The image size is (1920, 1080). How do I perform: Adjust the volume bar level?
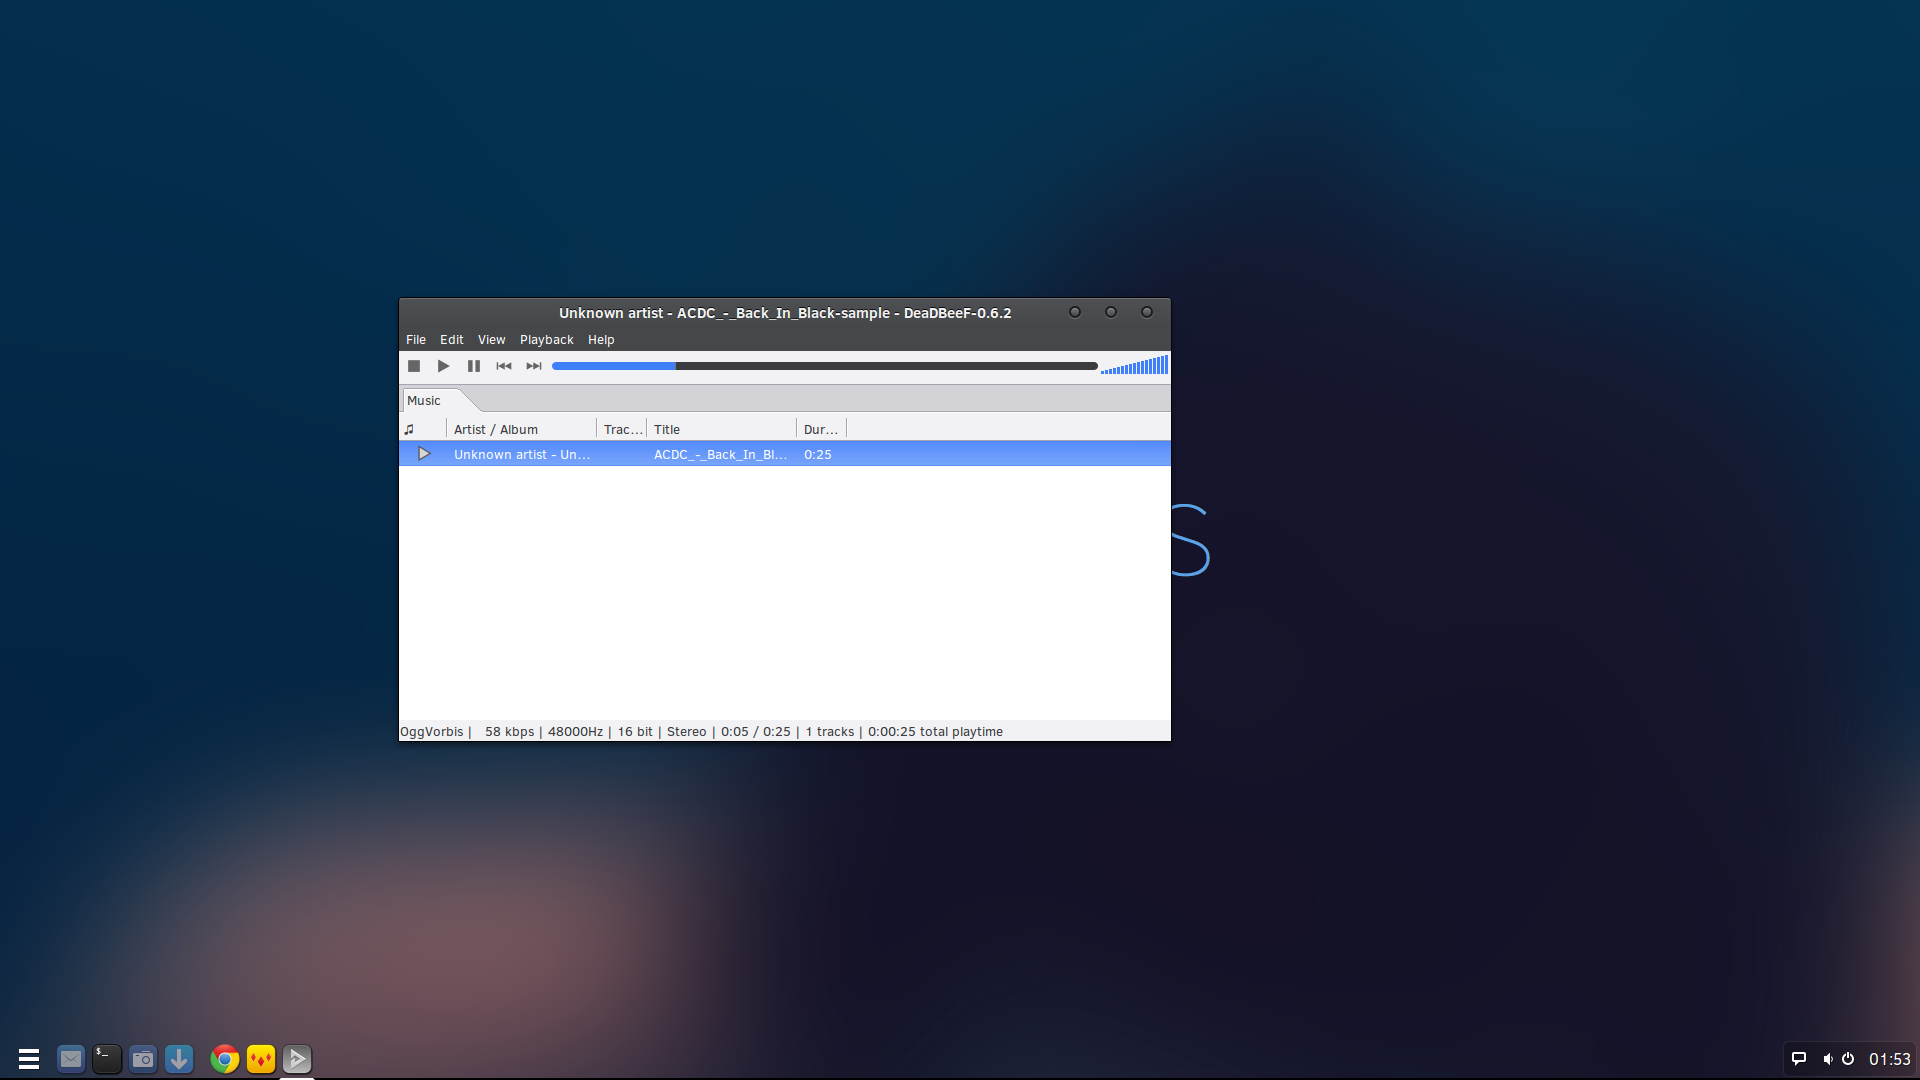coord(1134,366)
